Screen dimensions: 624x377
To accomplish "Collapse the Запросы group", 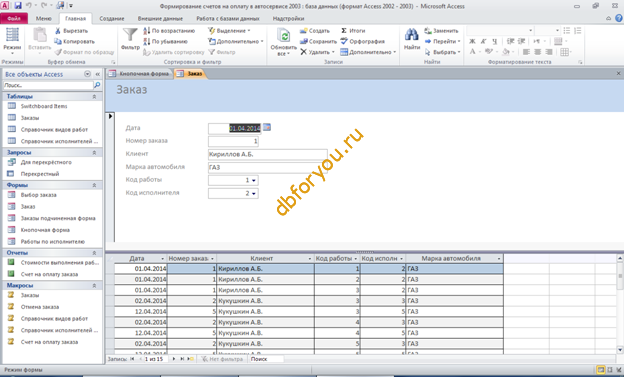I will pyautogui.click(x=94, y=153).
